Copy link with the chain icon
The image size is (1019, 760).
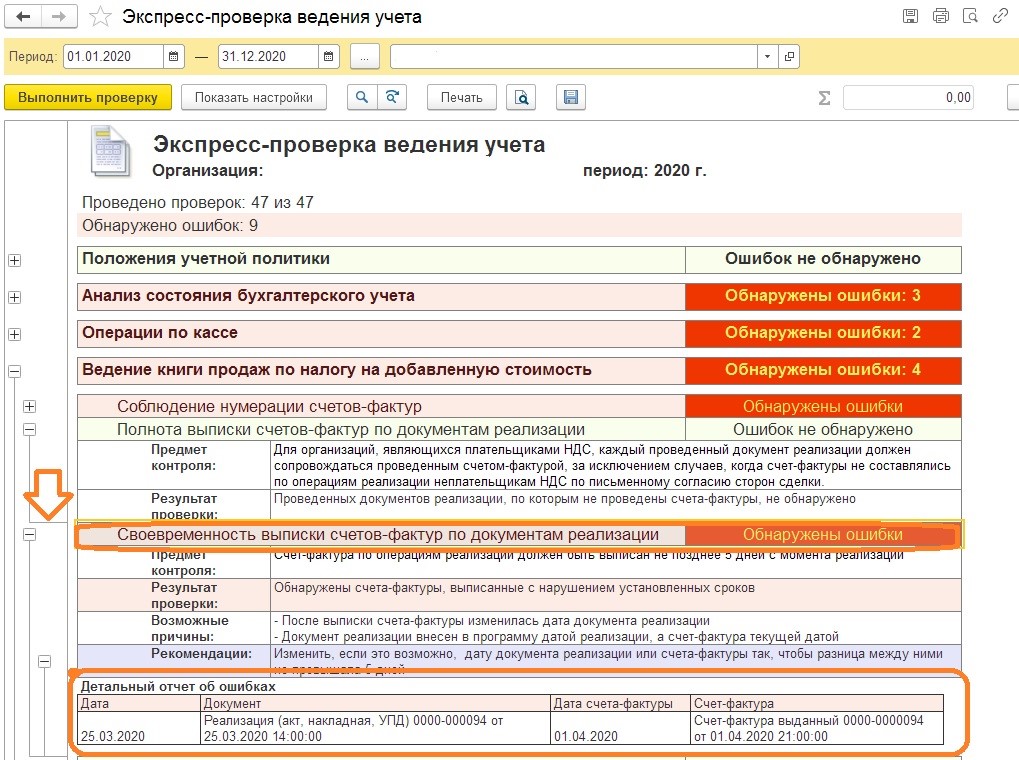[1000, 16]
